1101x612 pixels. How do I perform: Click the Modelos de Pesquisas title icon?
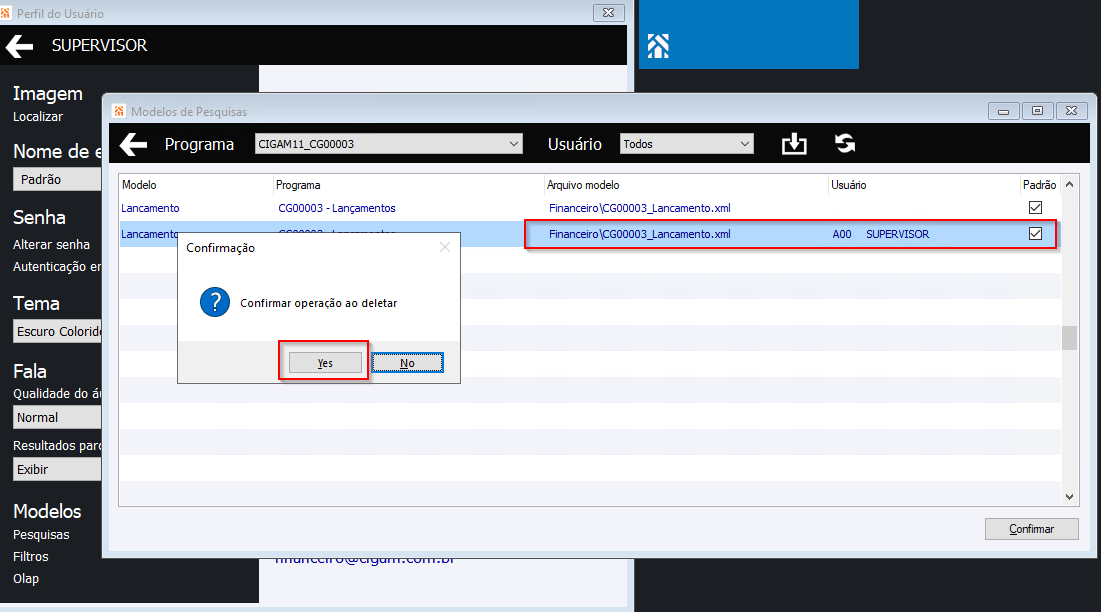[x=119, y=111]
